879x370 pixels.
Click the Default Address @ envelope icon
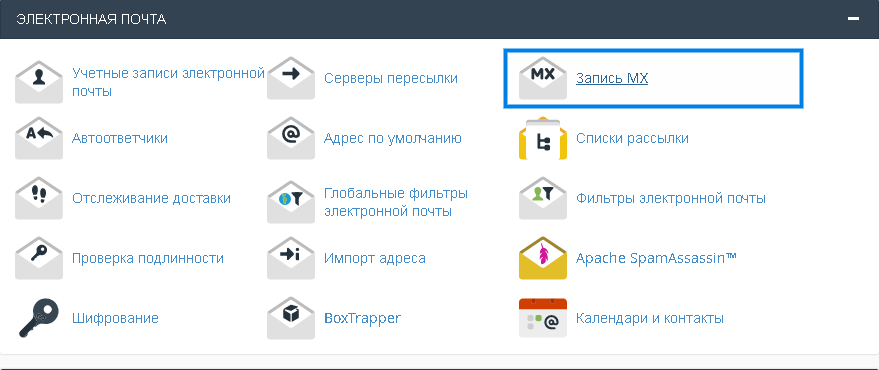(x=290, y=138)
